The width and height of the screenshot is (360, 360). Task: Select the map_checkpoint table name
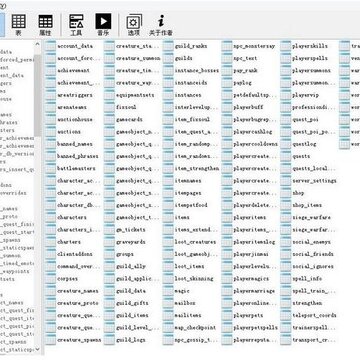tap(195, 328)
